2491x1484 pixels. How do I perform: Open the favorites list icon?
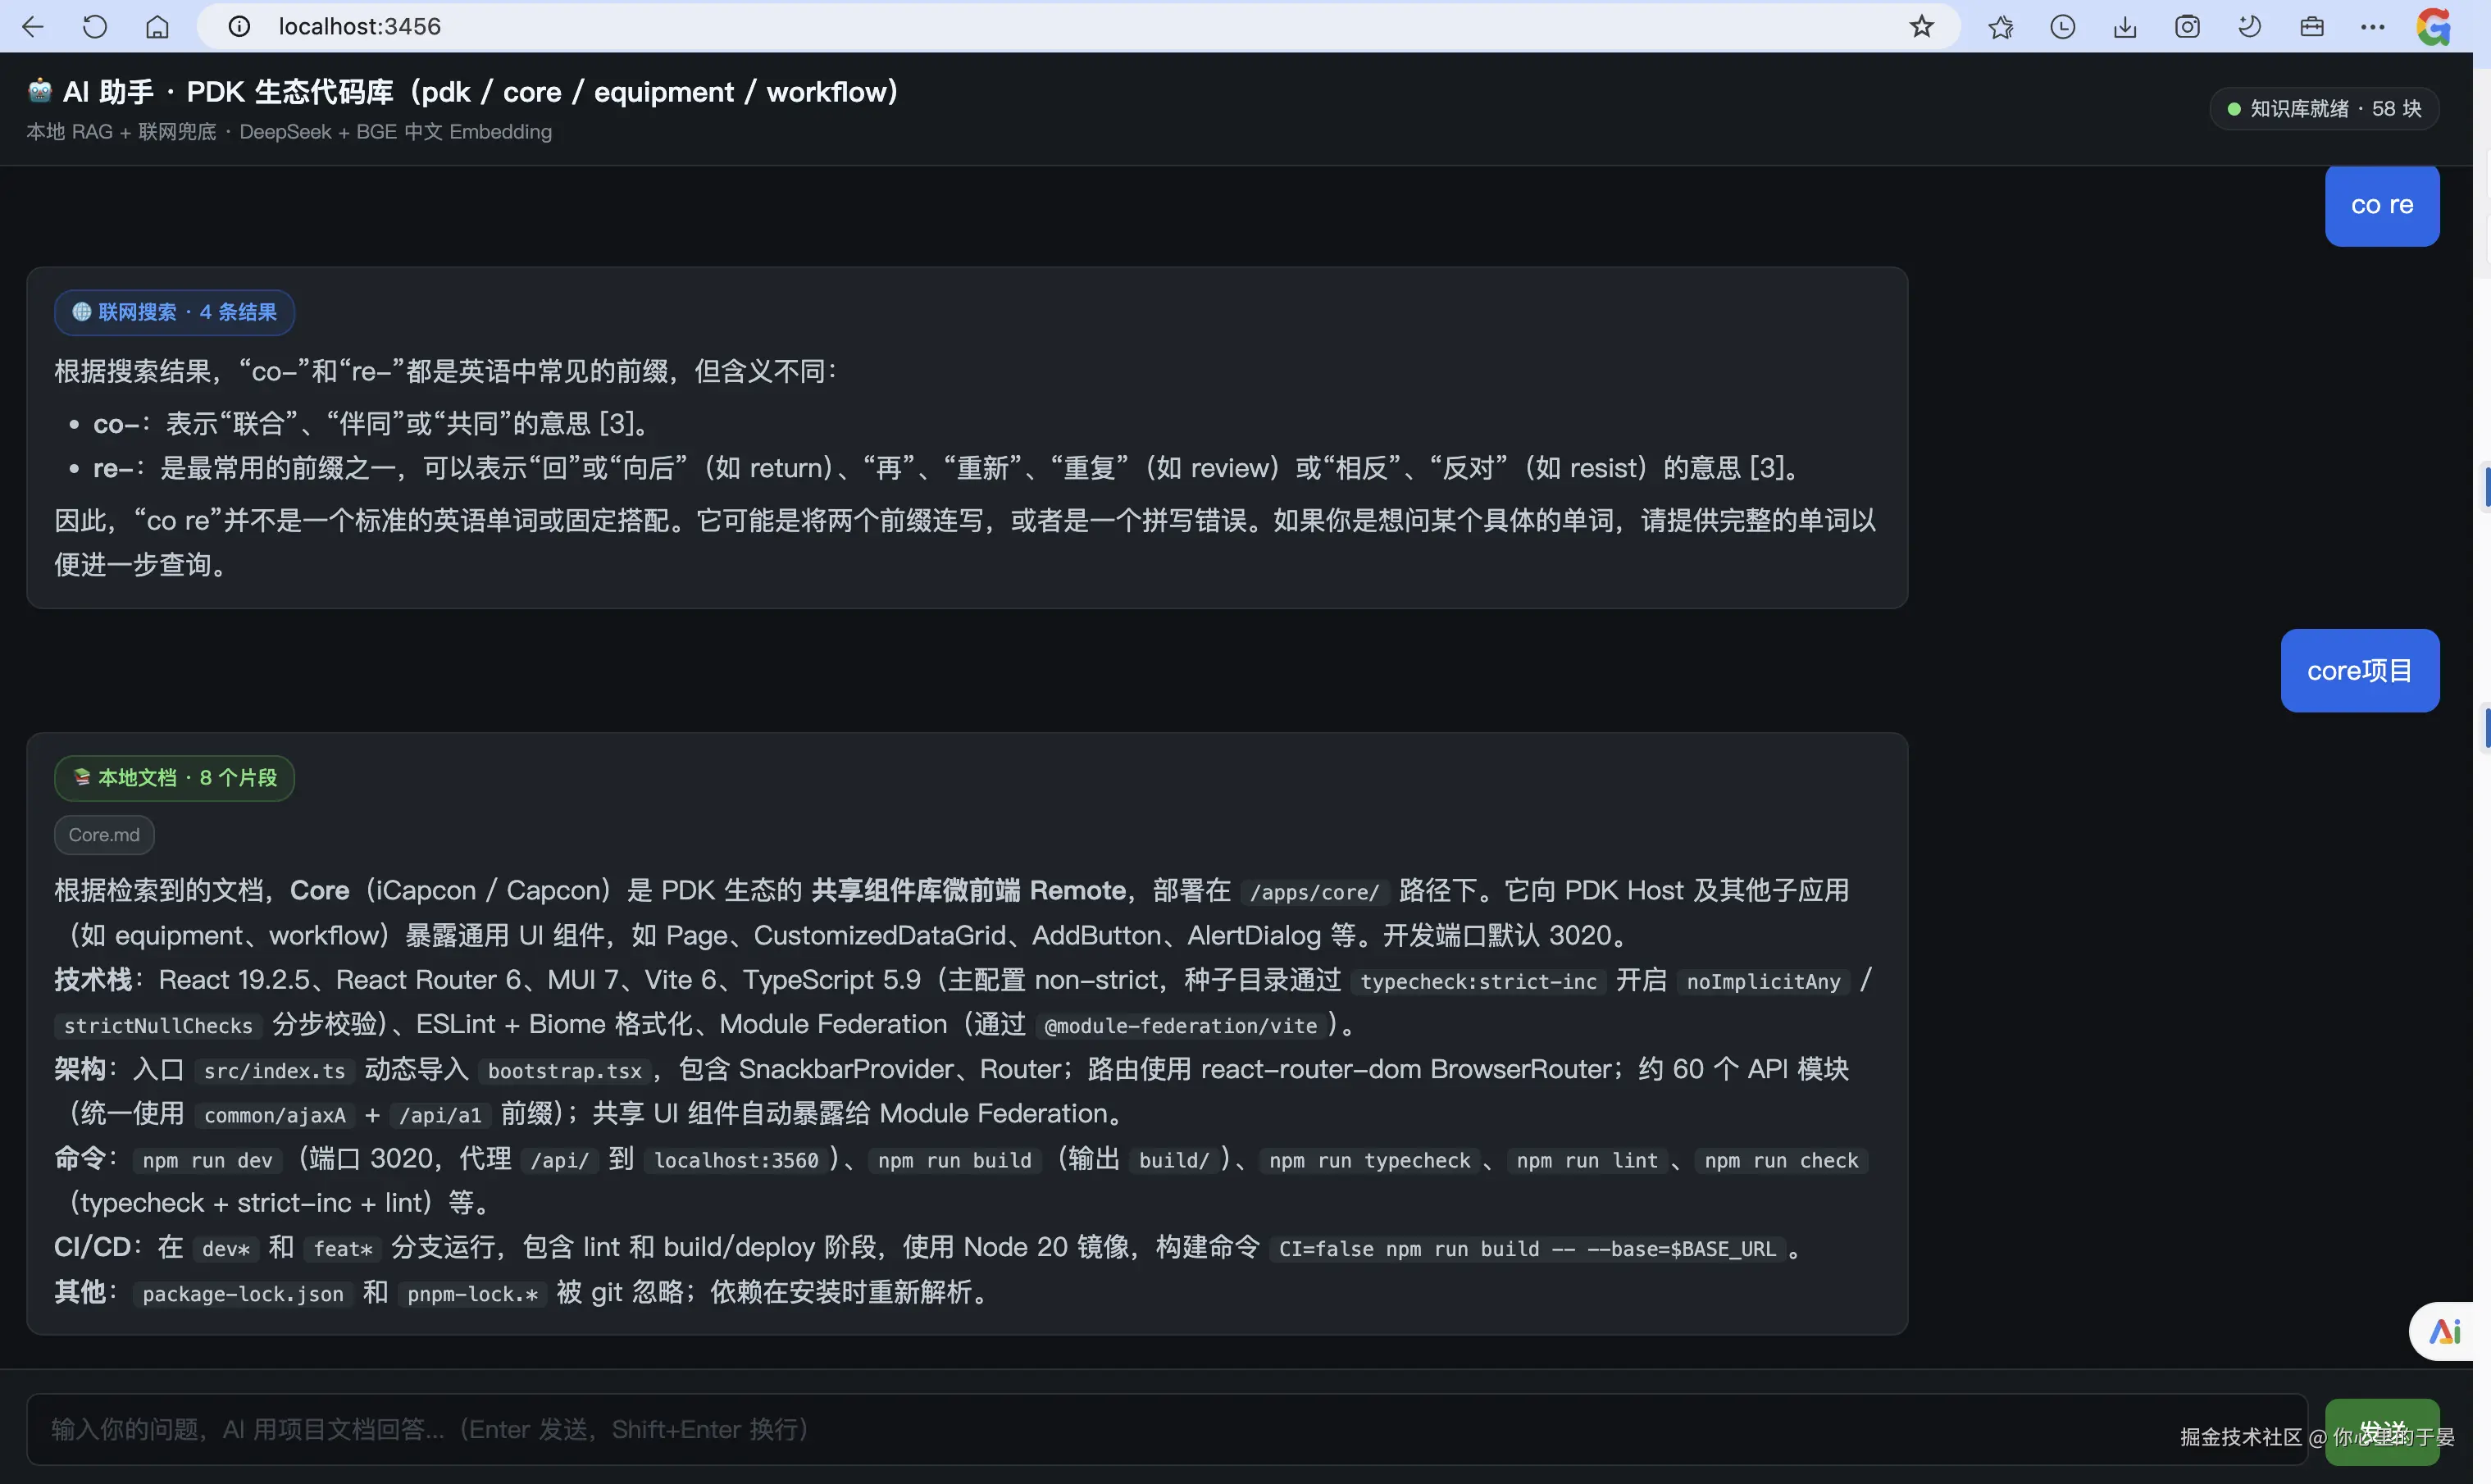tap(2001, 27)
